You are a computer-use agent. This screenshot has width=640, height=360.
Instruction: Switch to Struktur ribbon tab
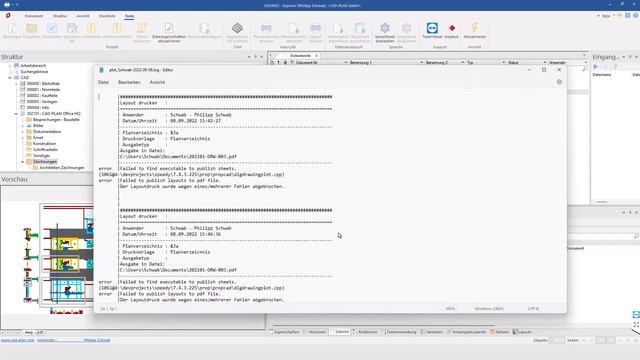[x=60, y=16]
